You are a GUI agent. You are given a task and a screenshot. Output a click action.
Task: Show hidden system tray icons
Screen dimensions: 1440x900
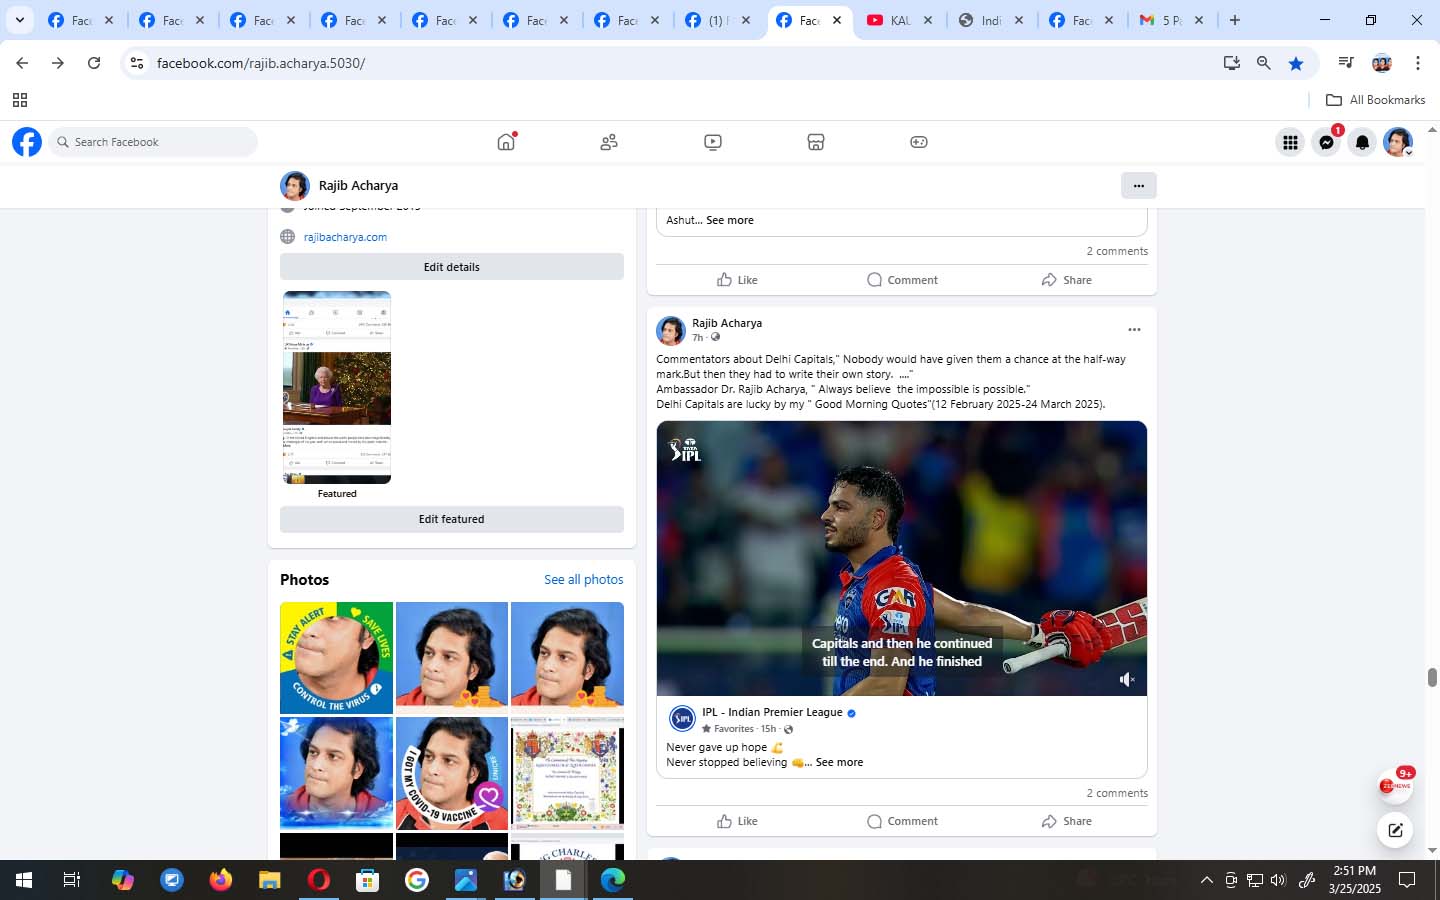pos(1206,880)
